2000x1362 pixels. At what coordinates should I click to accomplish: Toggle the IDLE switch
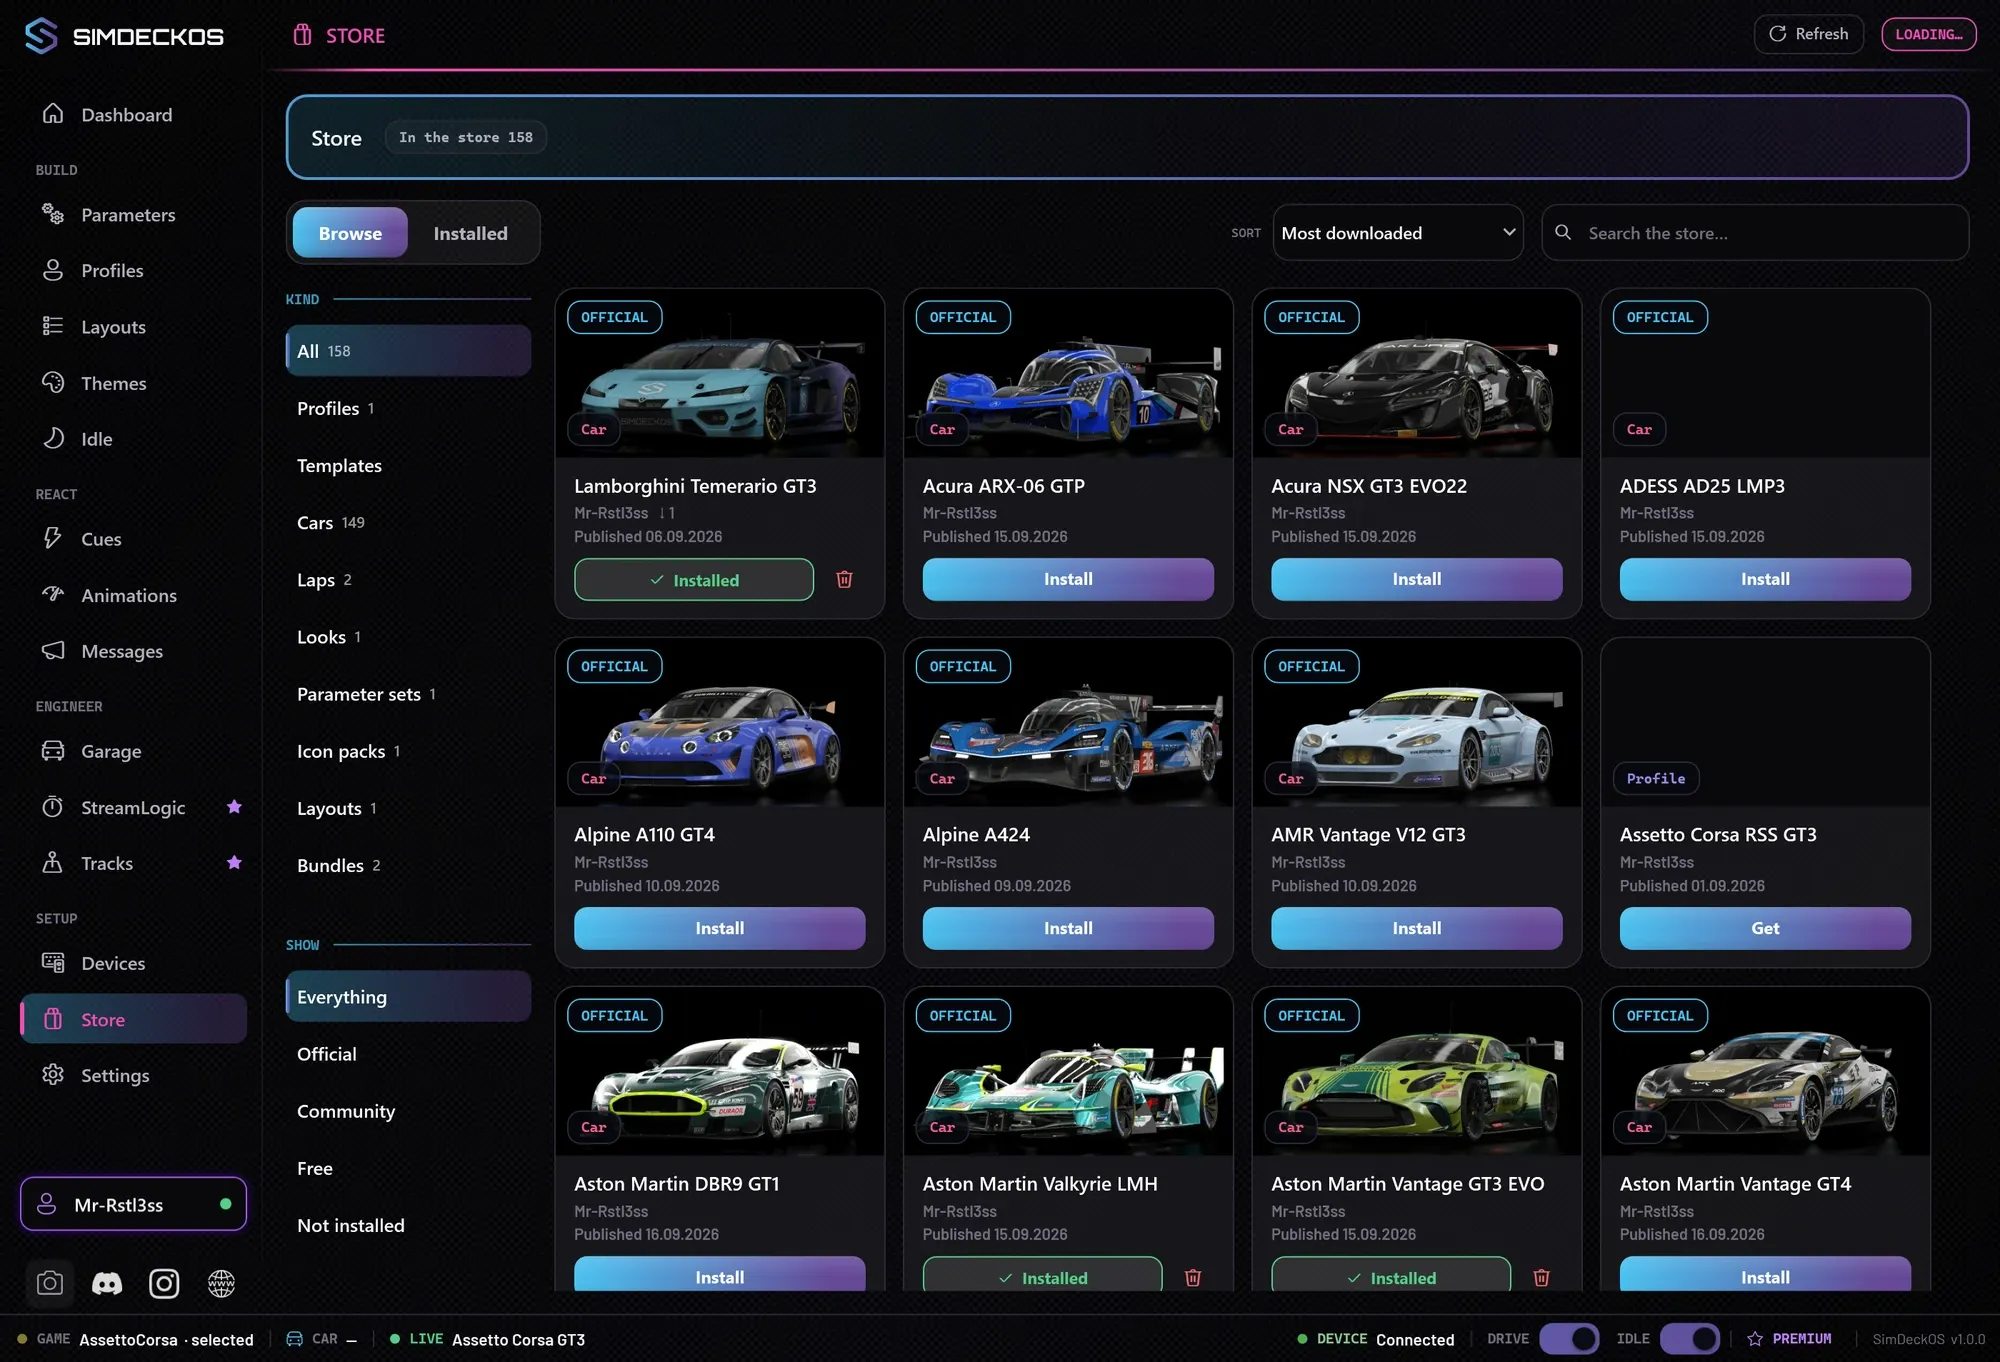coord(1690,1338)
